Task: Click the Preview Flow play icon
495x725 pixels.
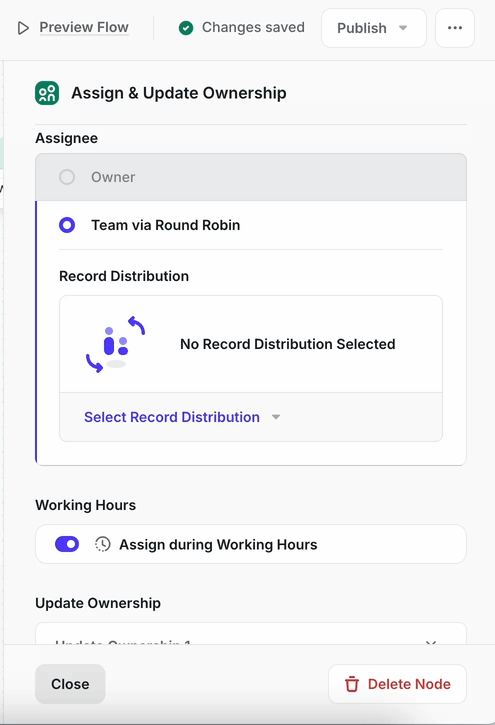Action: click(x=23, y=28)
